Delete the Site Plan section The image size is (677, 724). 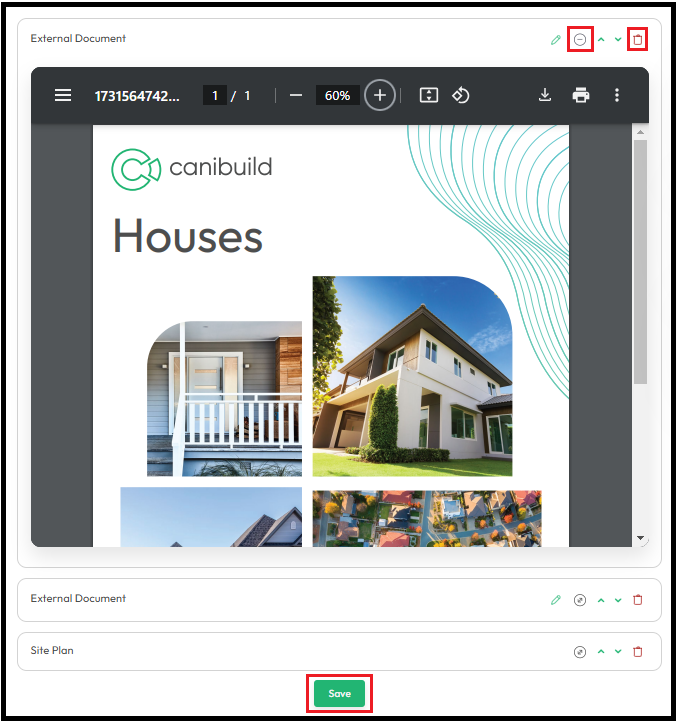638,652
